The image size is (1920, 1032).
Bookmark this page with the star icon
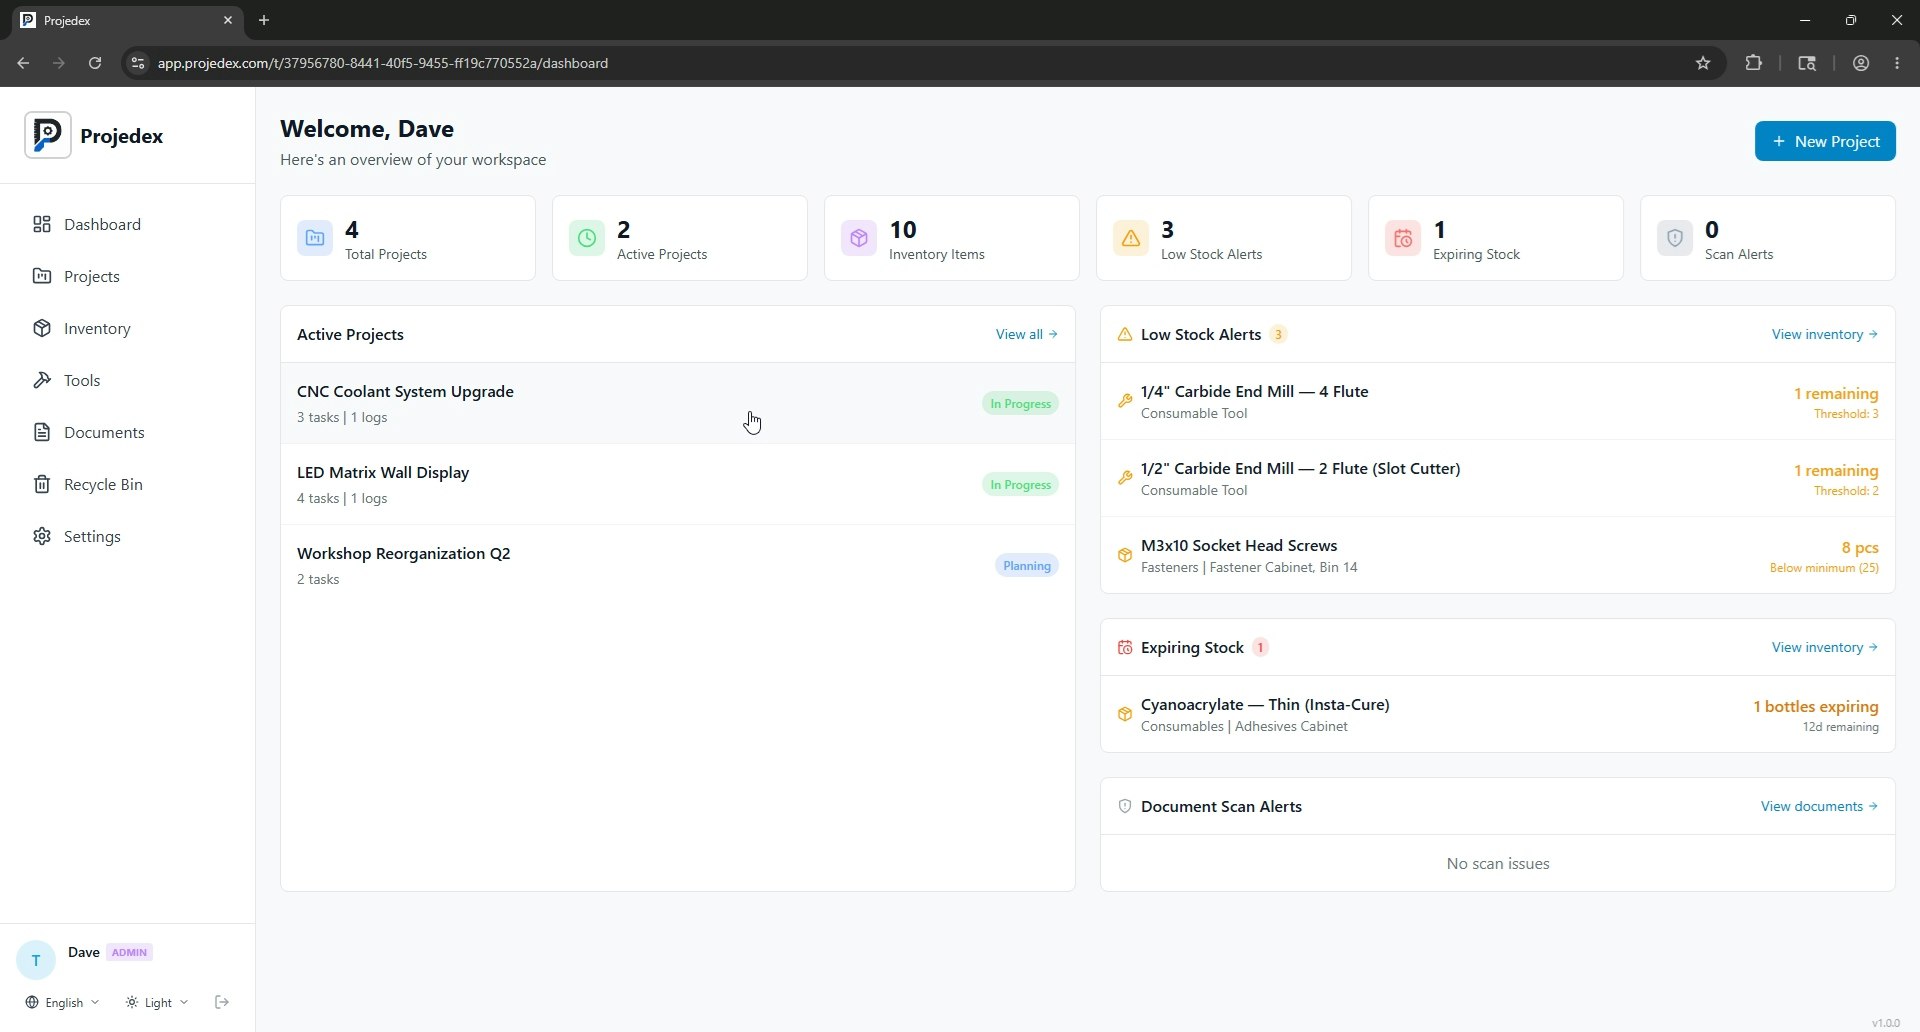pyautogui.click(x=1703, y=63)
